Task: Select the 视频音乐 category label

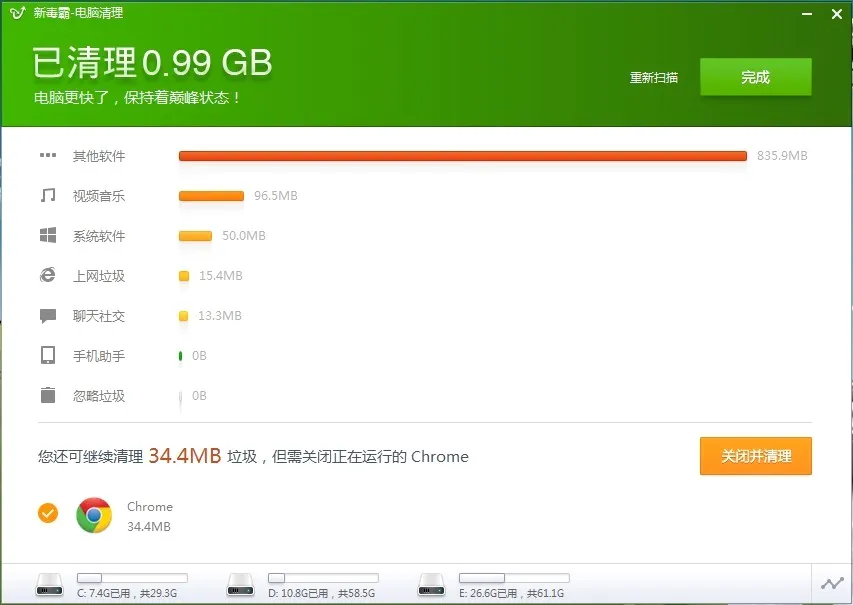Action: click(99, 196)
